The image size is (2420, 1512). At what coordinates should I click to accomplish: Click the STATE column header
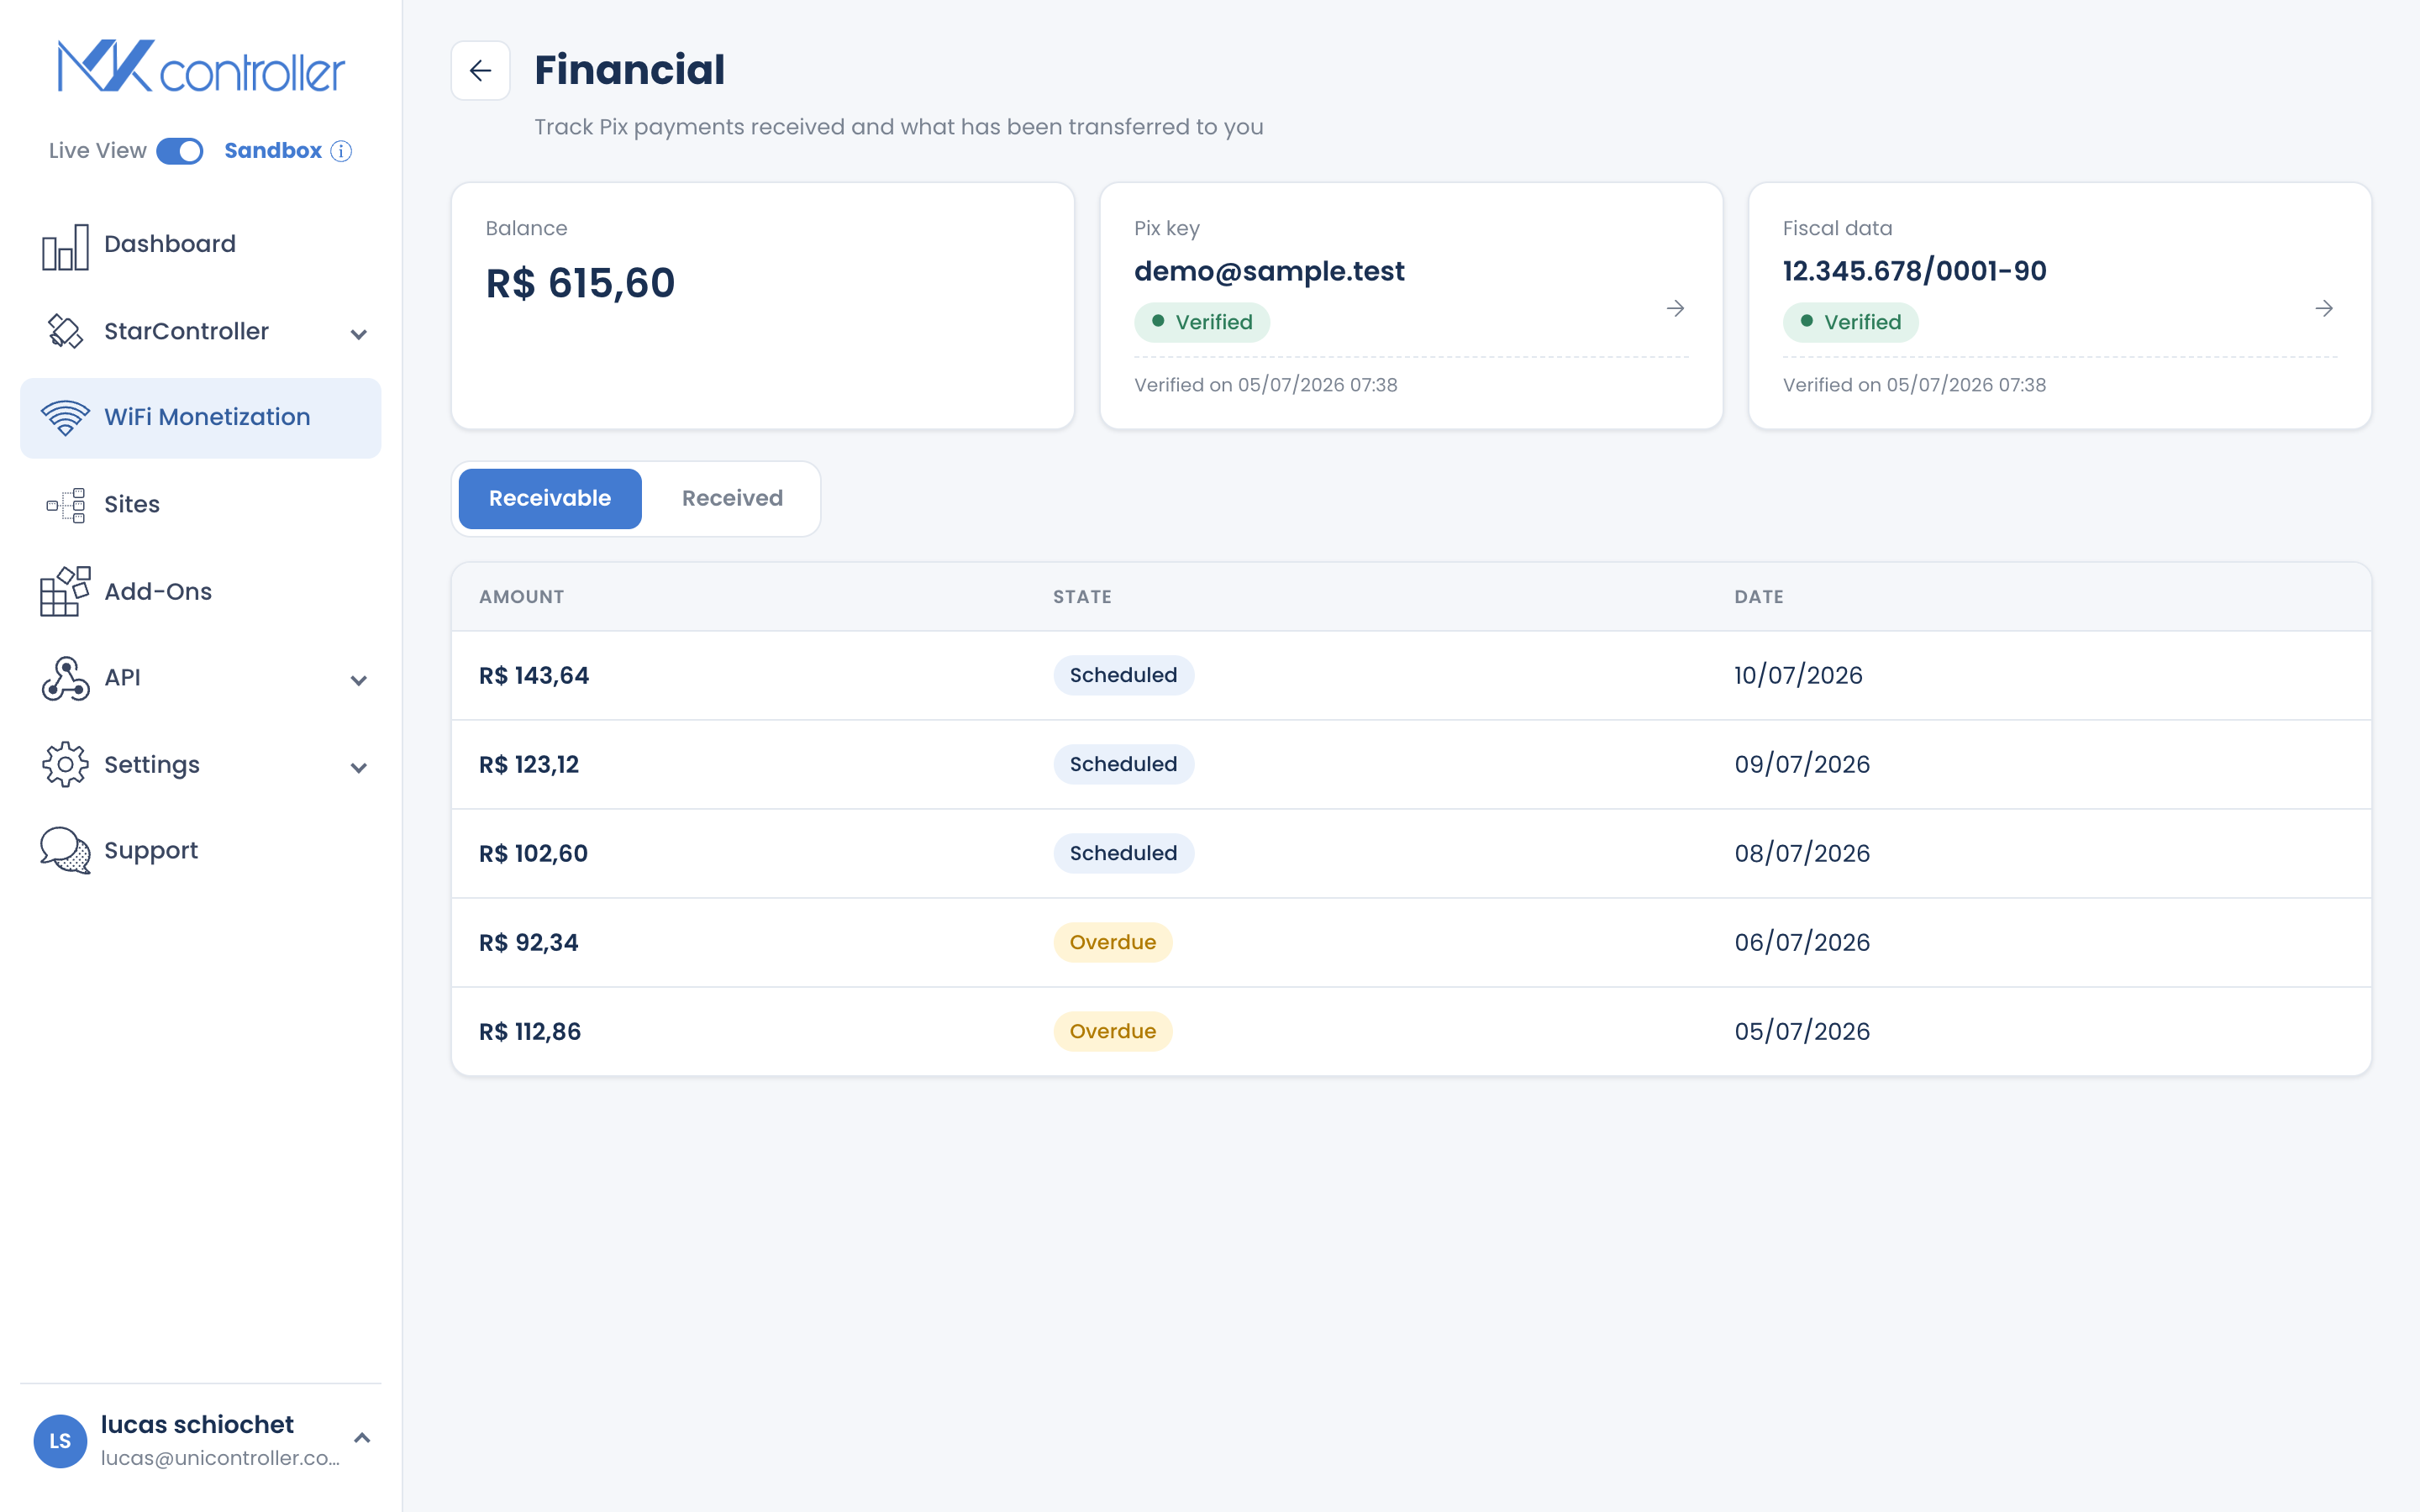[x=1082, y=597]
